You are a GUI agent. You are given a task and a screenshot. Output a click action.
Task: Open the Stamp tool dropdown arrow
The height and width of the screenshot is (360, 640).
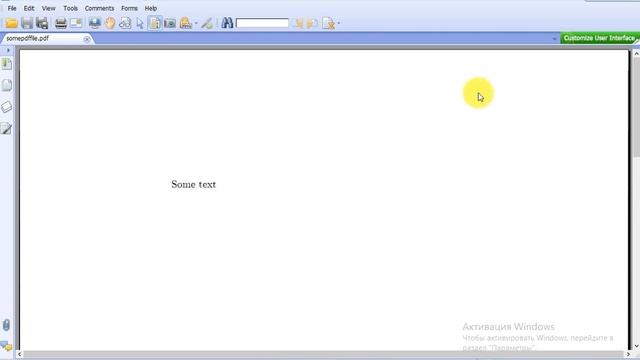[x=196, y=23]
